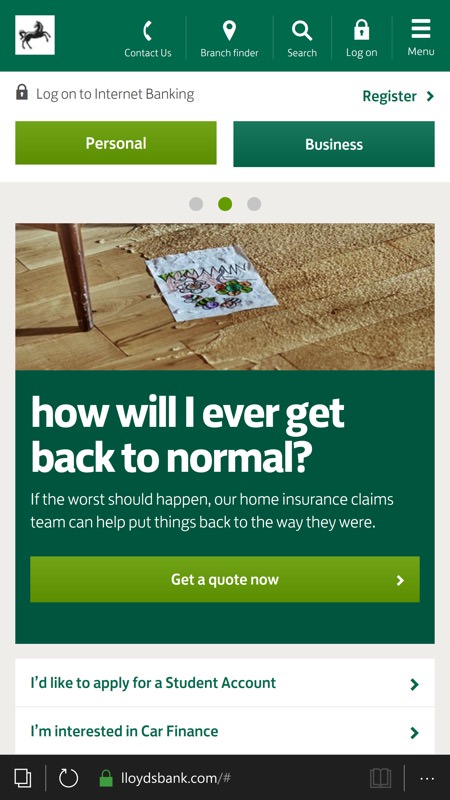450x800 pixels.
Task: Click the Search magnifier icon
Action: pos(302,31)
